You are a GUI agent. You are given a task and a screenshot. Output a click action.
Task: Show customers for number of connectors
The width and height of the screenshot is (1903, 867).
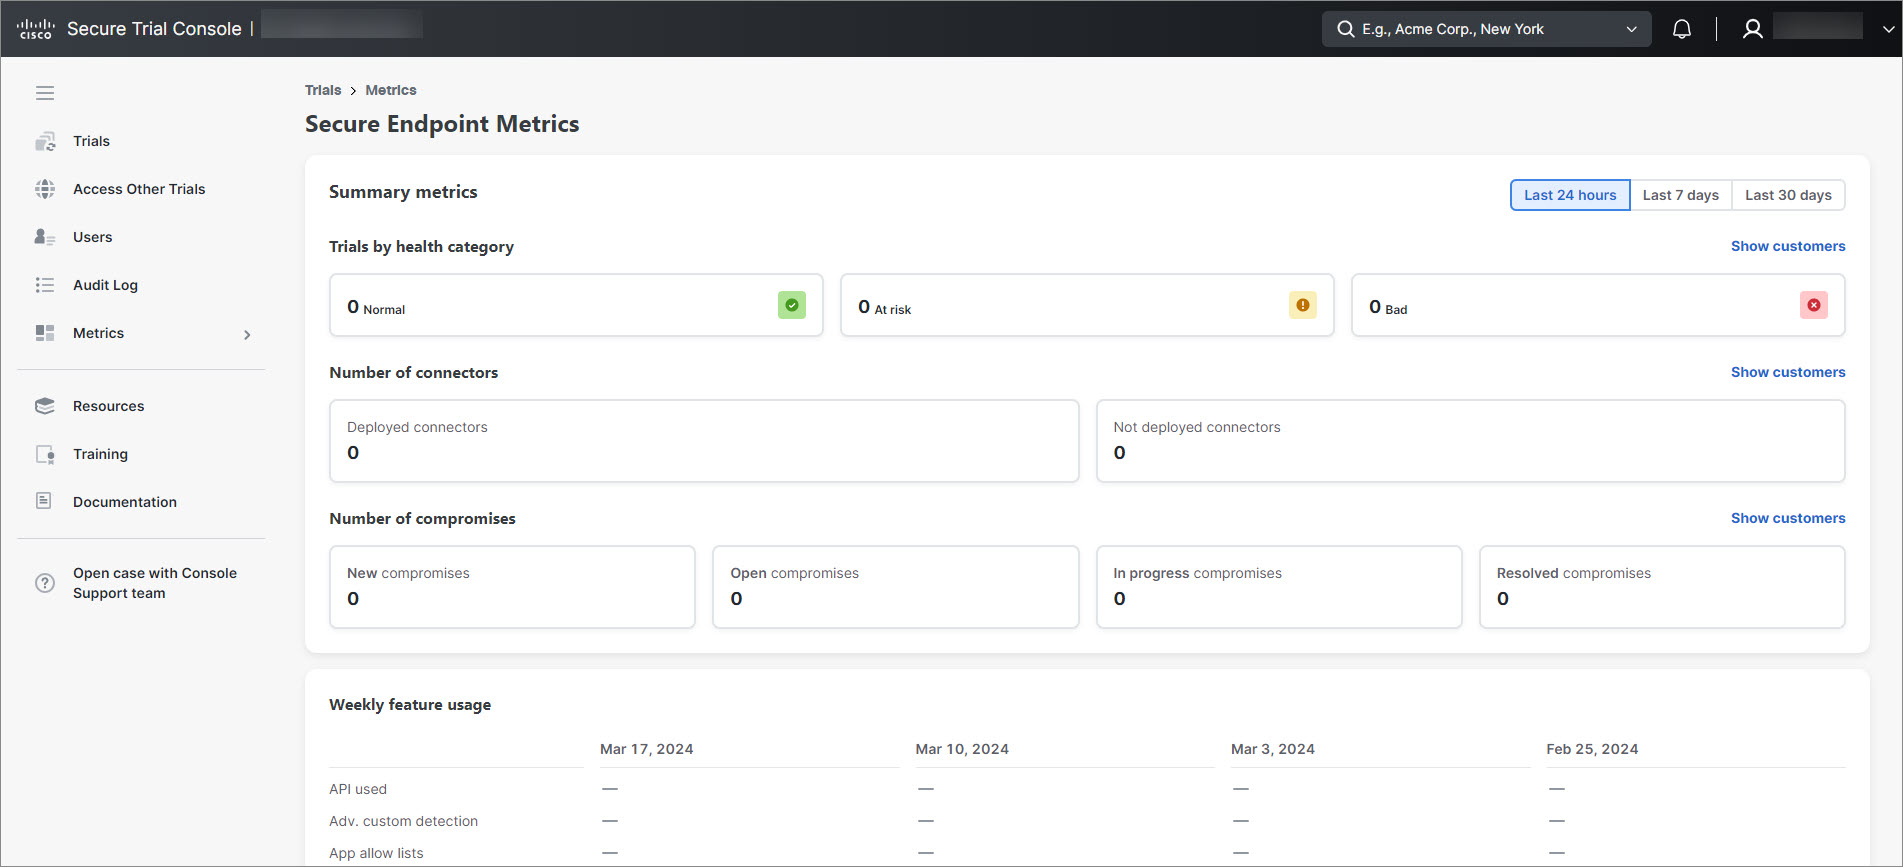(x=1788, y=372)
